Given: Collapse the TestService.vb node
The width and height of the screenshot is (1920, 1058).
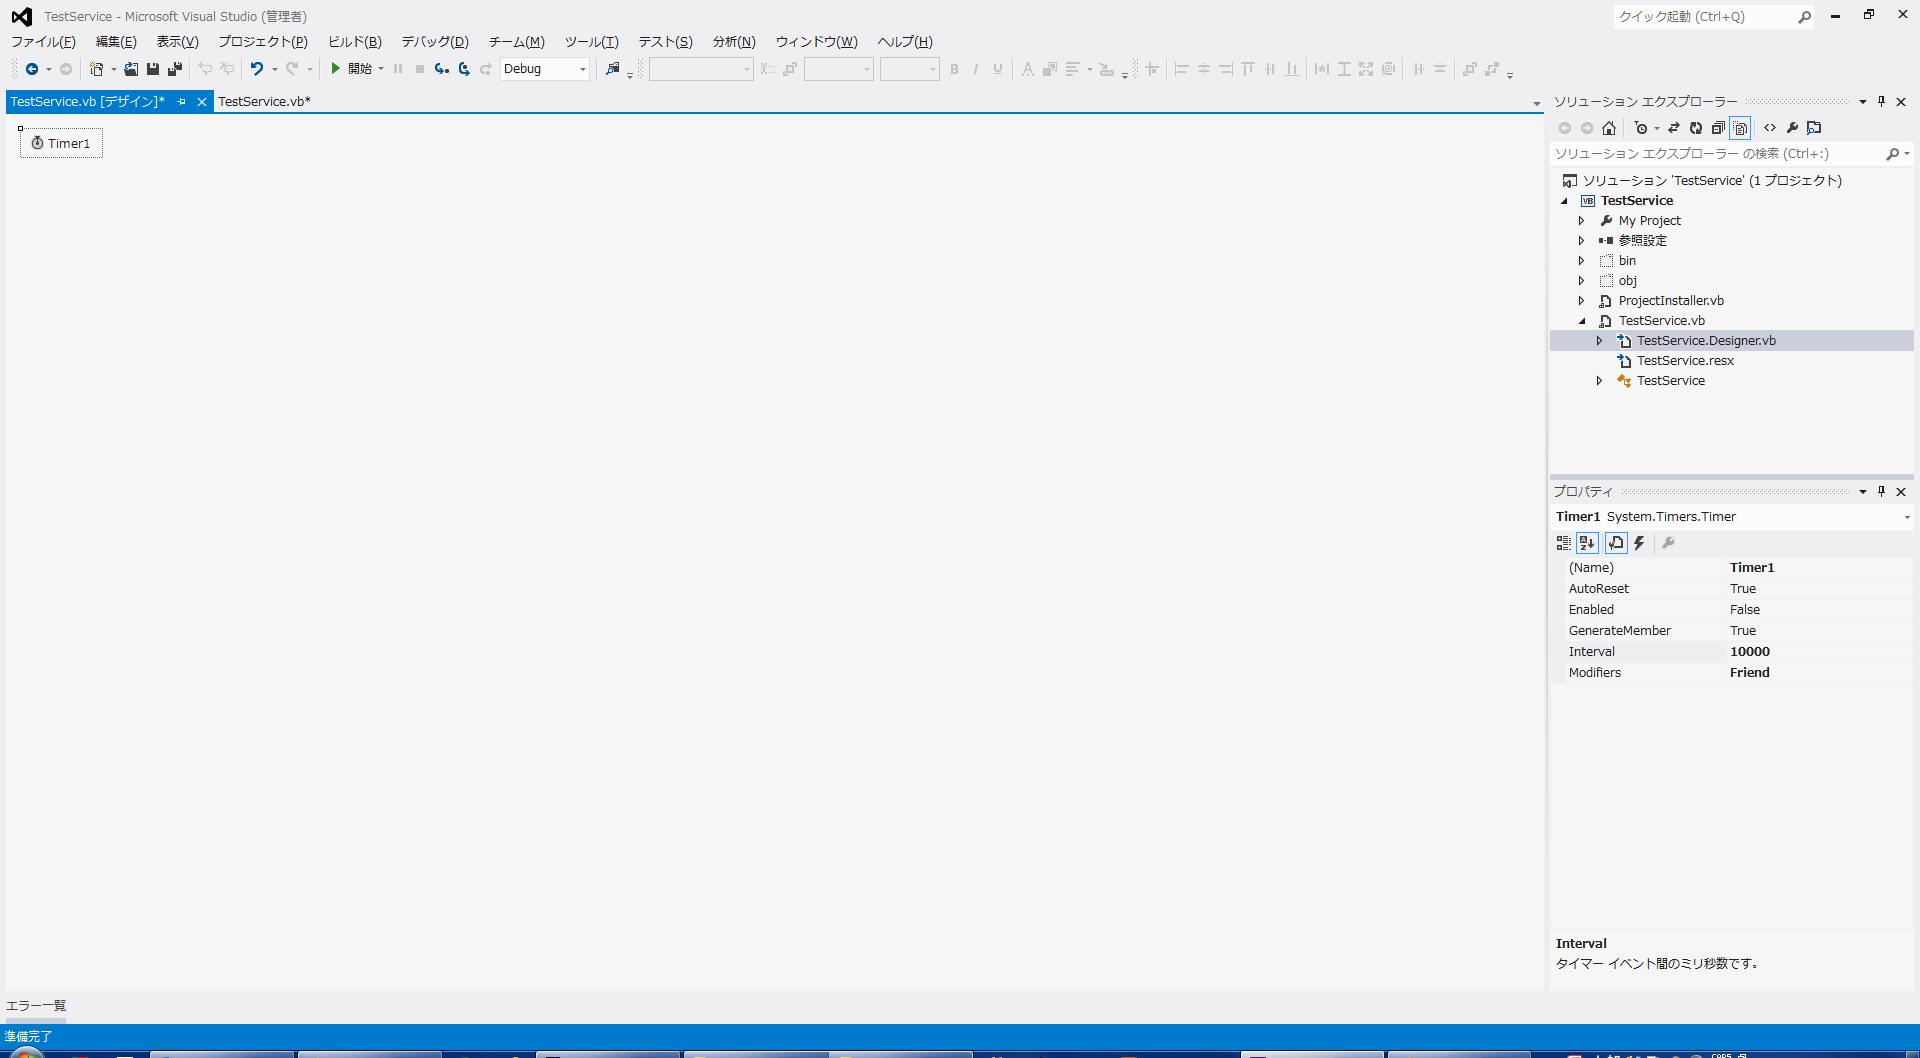Looking at the screenshot, I should click(x=1582, y=321).
